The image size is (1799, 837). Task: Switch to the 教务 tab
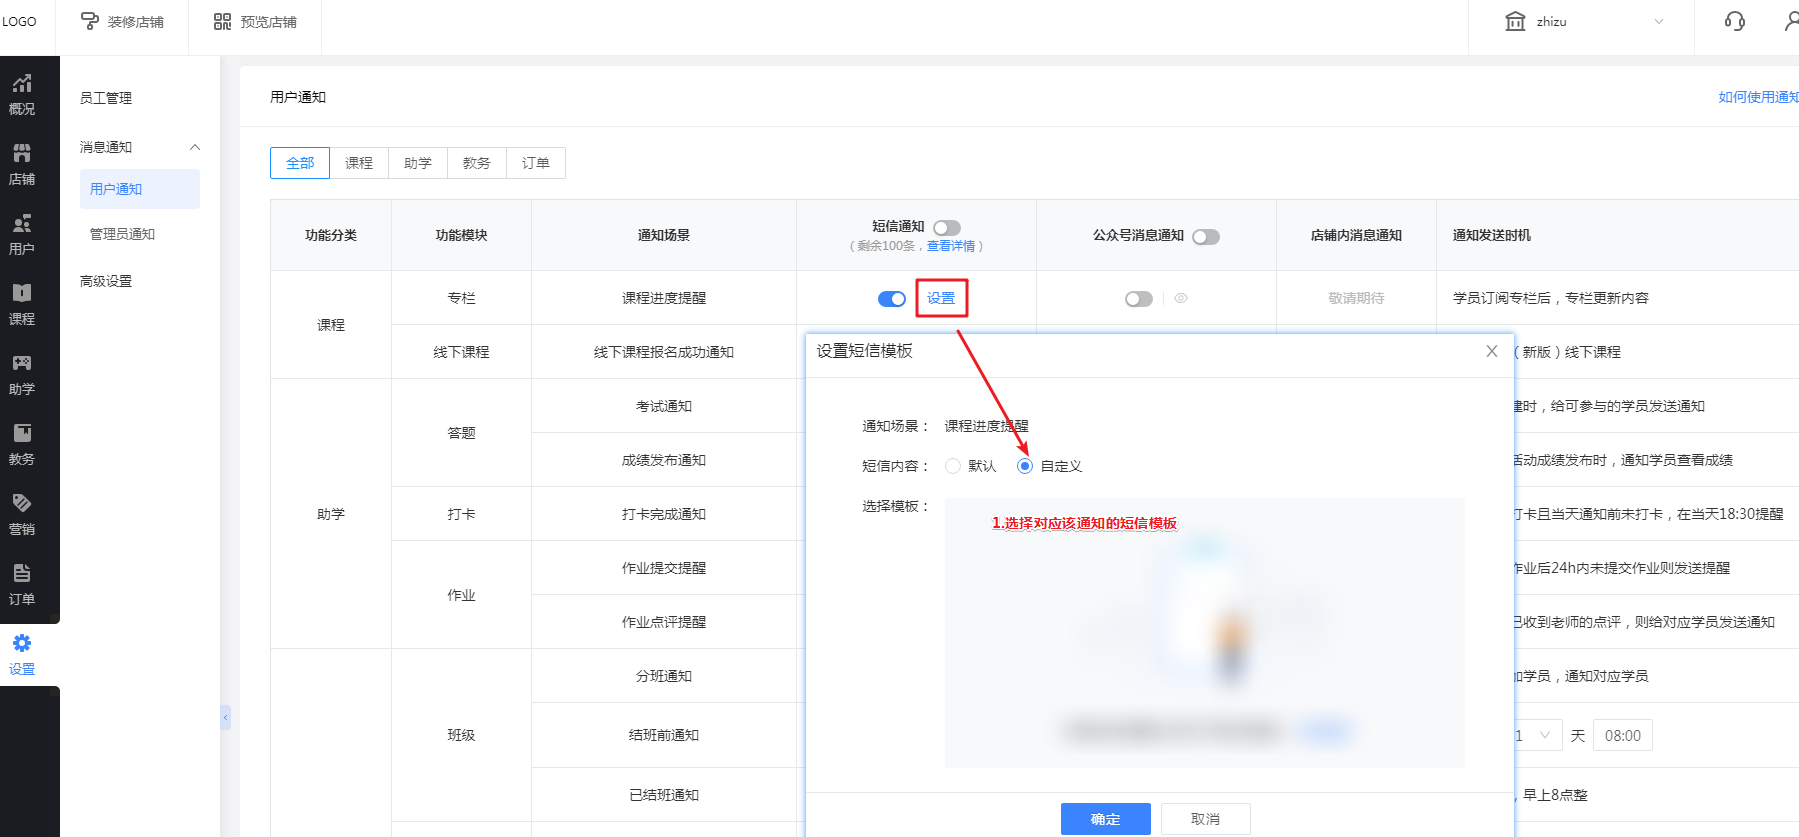tap(477, 163)
